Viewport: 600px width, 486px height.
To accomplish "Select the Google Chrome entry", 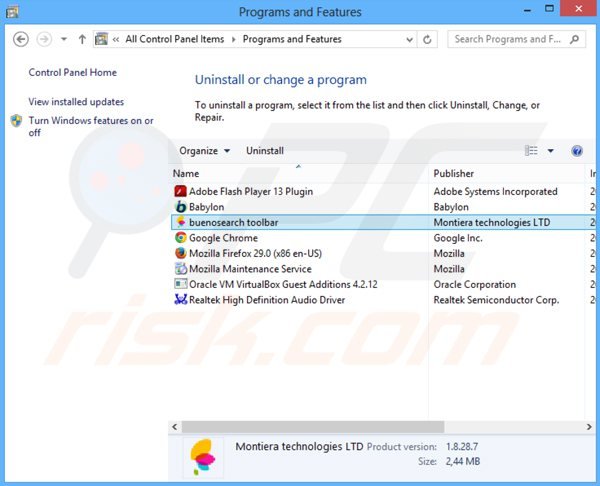I will pos(223,238).
